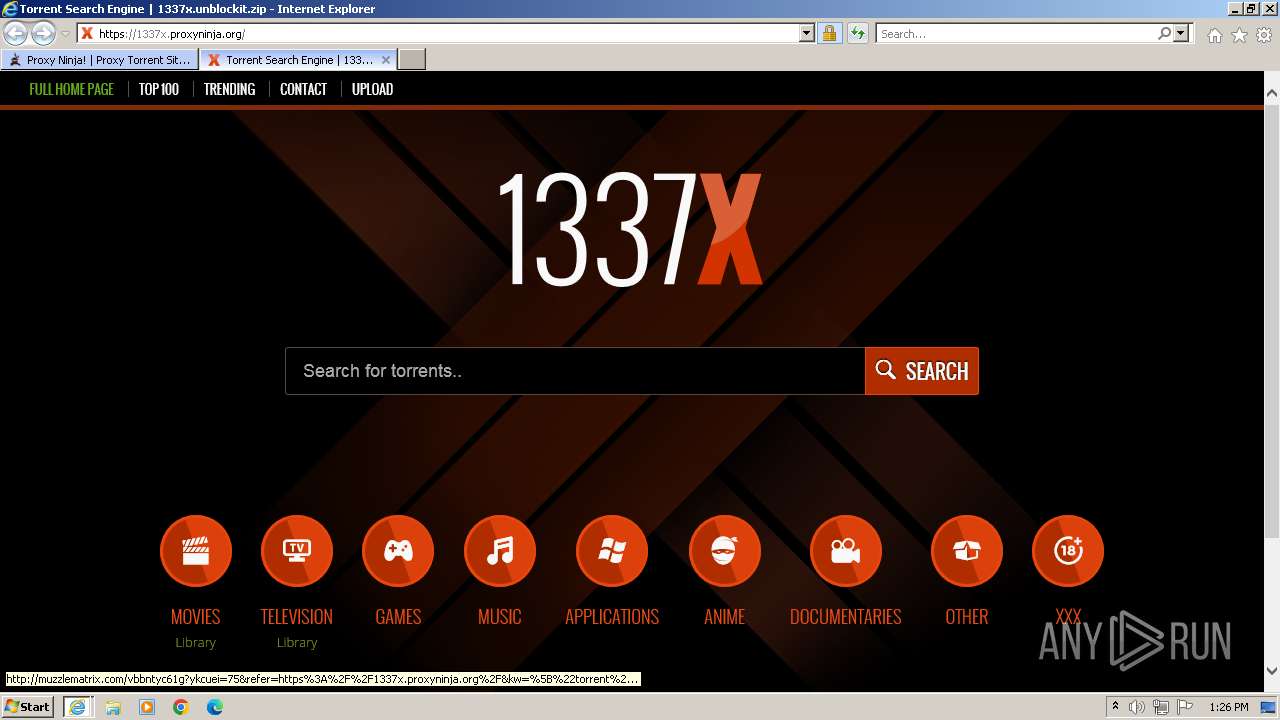The image size is (1280, 720).
Task: Launch Chrome from the taskbar
Action: [x=181, y=707]
